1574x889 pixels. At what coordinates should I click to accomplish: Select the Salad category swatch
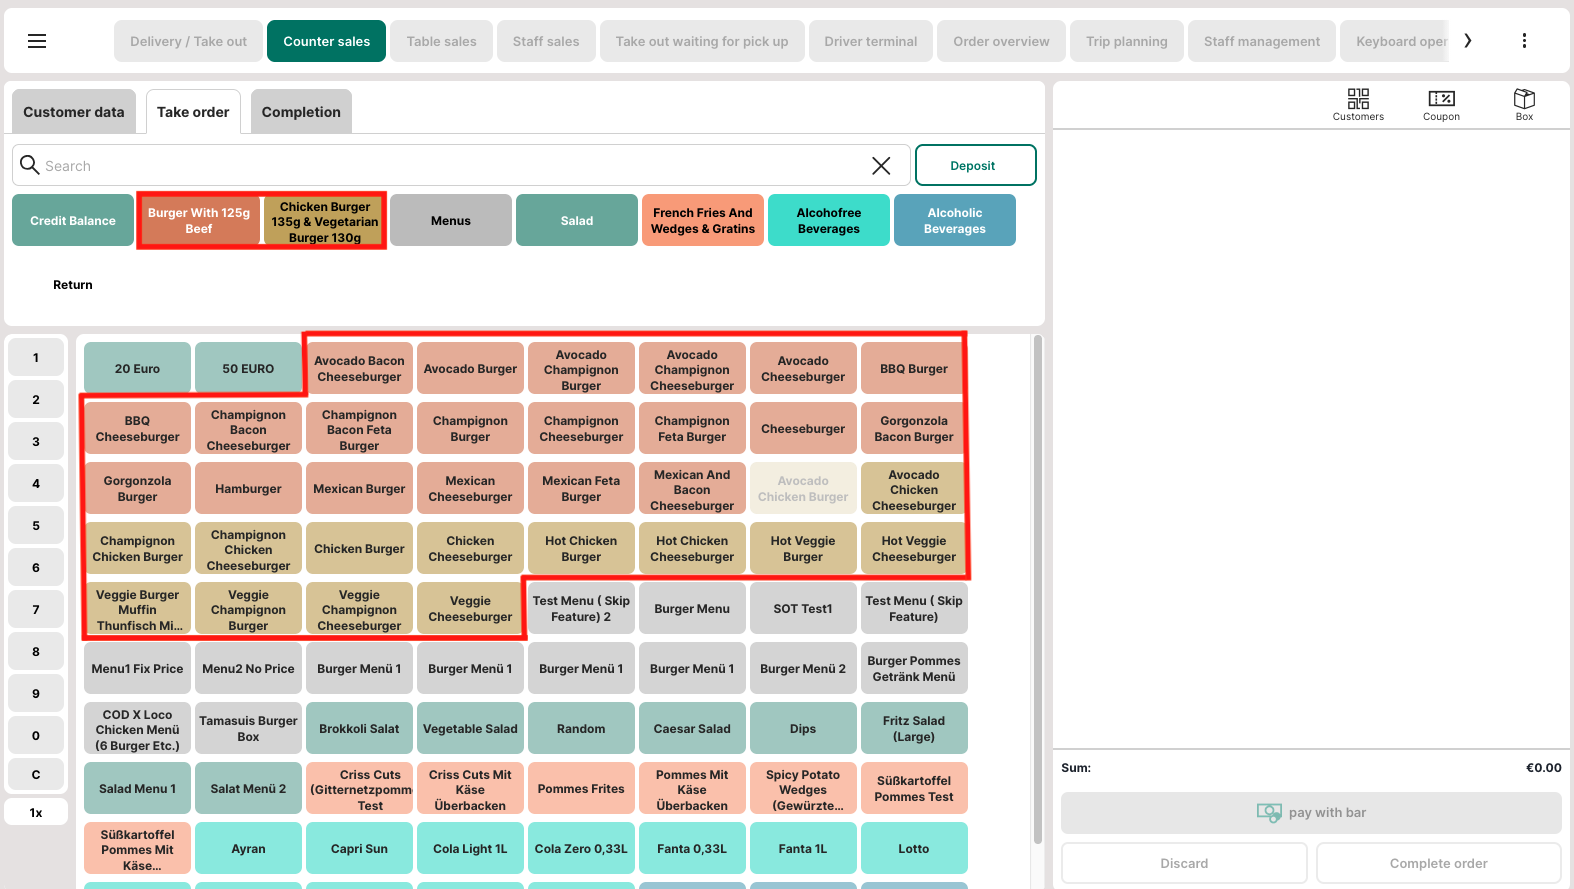coord(576,220)
